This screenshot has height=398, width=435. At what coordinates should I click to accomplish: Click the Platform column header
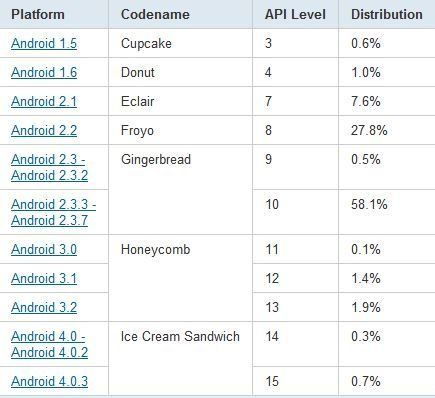(38, 14)
